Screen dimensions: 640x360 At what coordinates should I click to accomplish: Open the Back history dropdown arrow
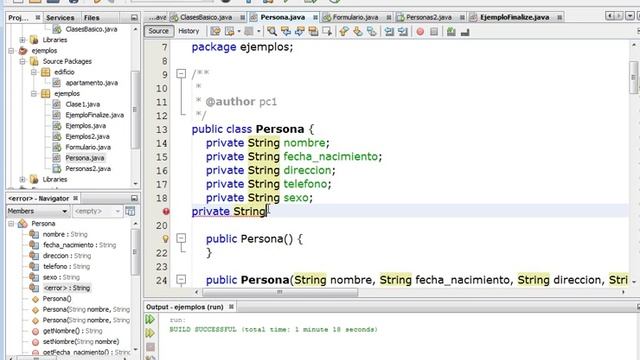click(x=239, y=31)
